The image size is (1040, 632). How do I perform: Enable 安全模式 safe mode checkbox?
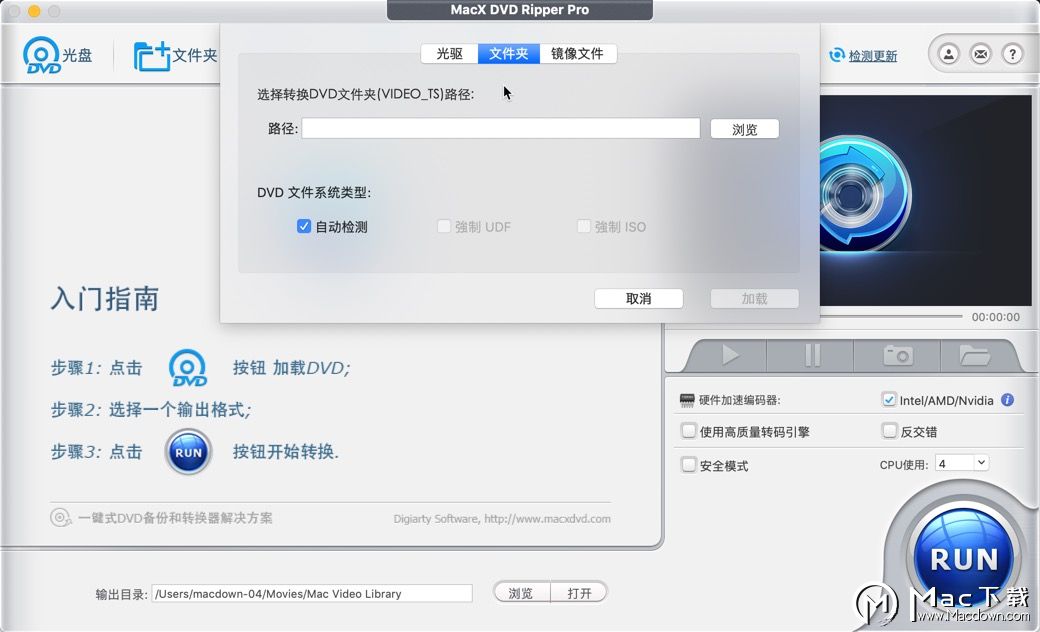(688, 465)
